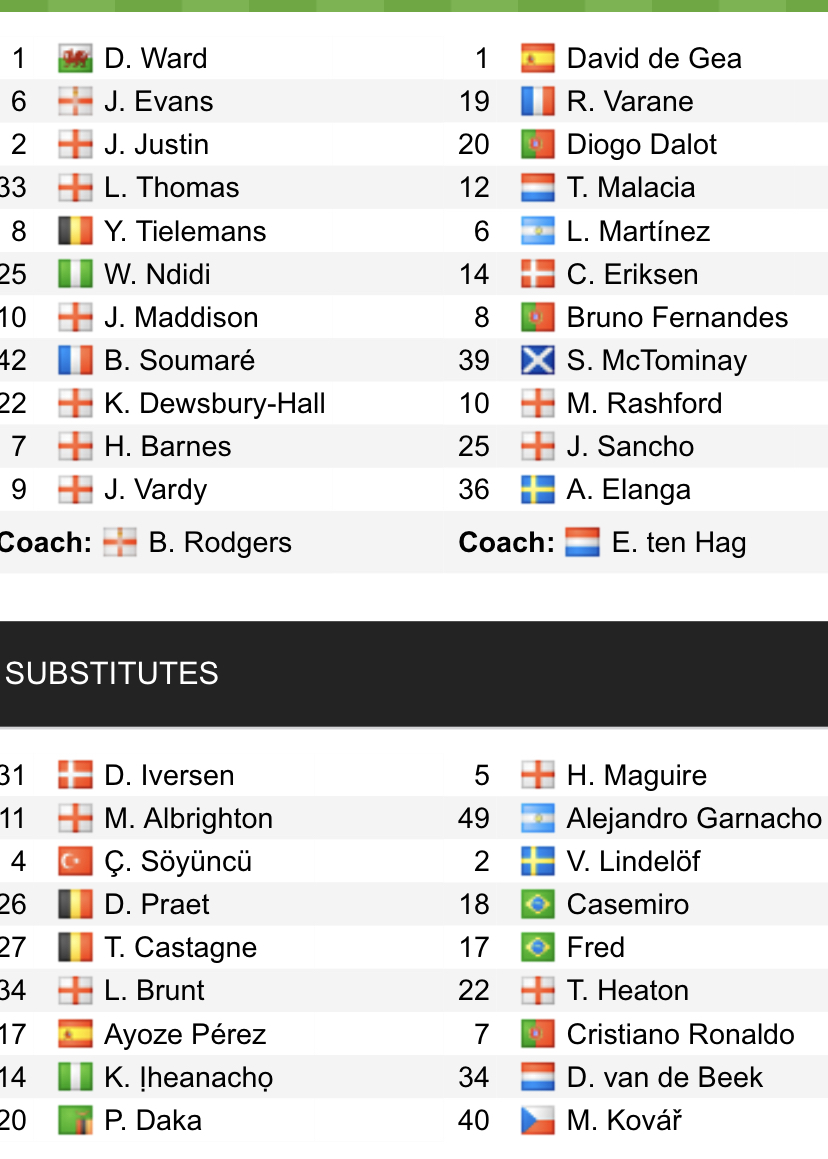Click the Brazil flag beside Casemiro
The image size is (828, 1159).
tap(538, 905)
